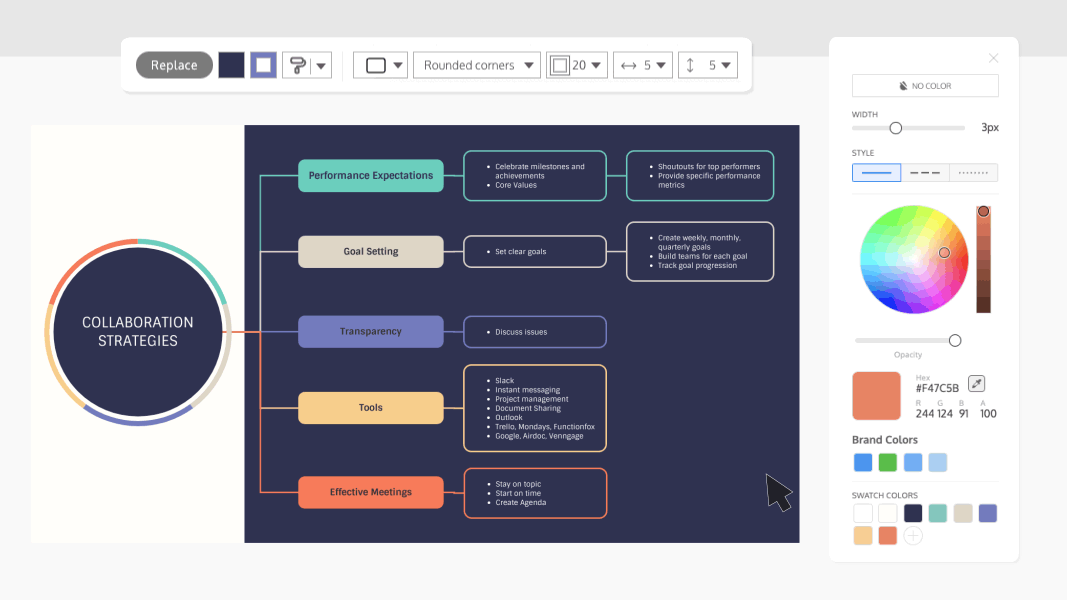The width and height of the screenshot is (1067, 600).
Task: Select the dotted line style
Action: tap(973, 172)
